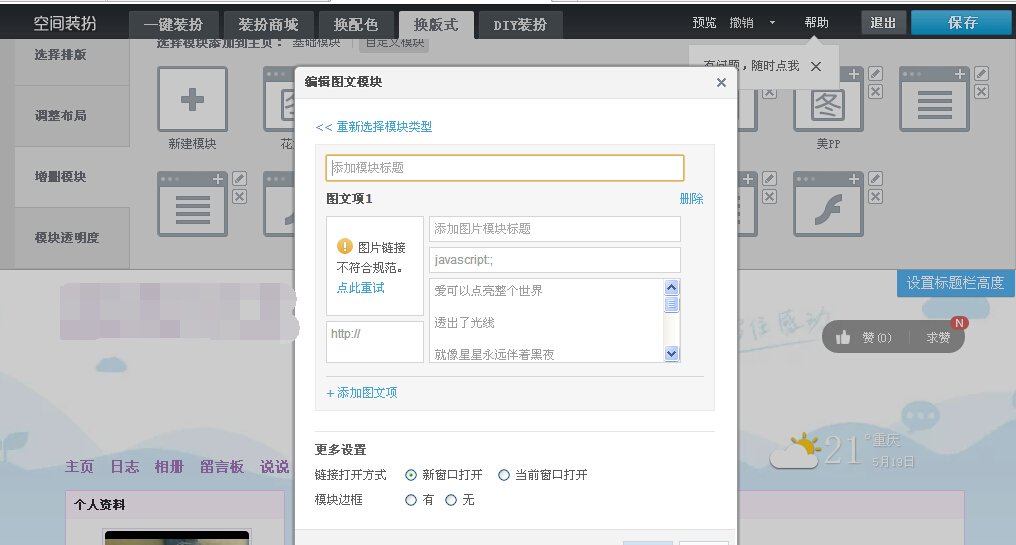Switch to 换配色 tab

356,25
